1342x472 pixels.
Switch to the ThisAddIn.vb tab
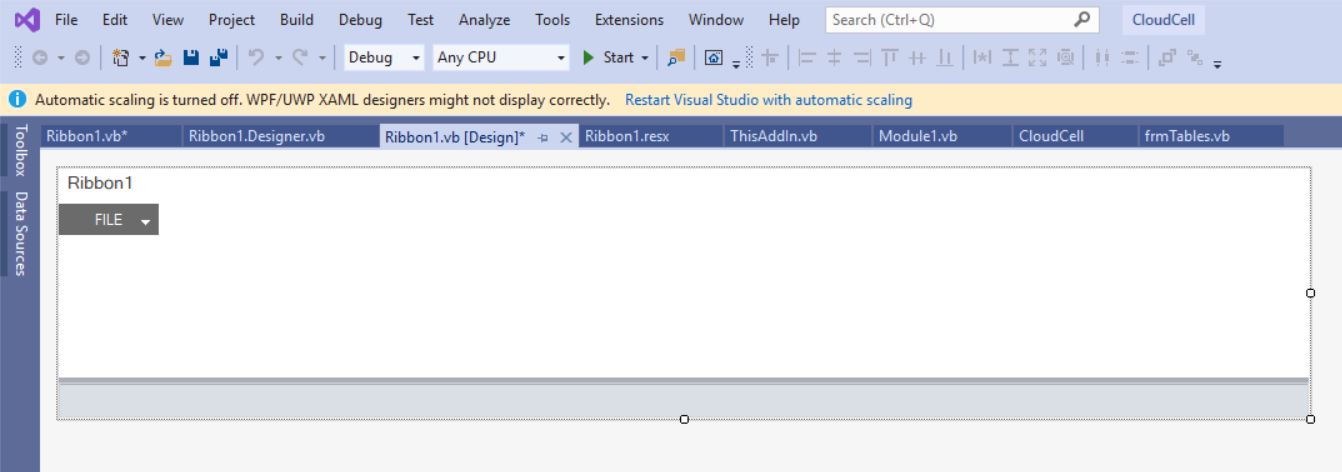tap(773, 136)
